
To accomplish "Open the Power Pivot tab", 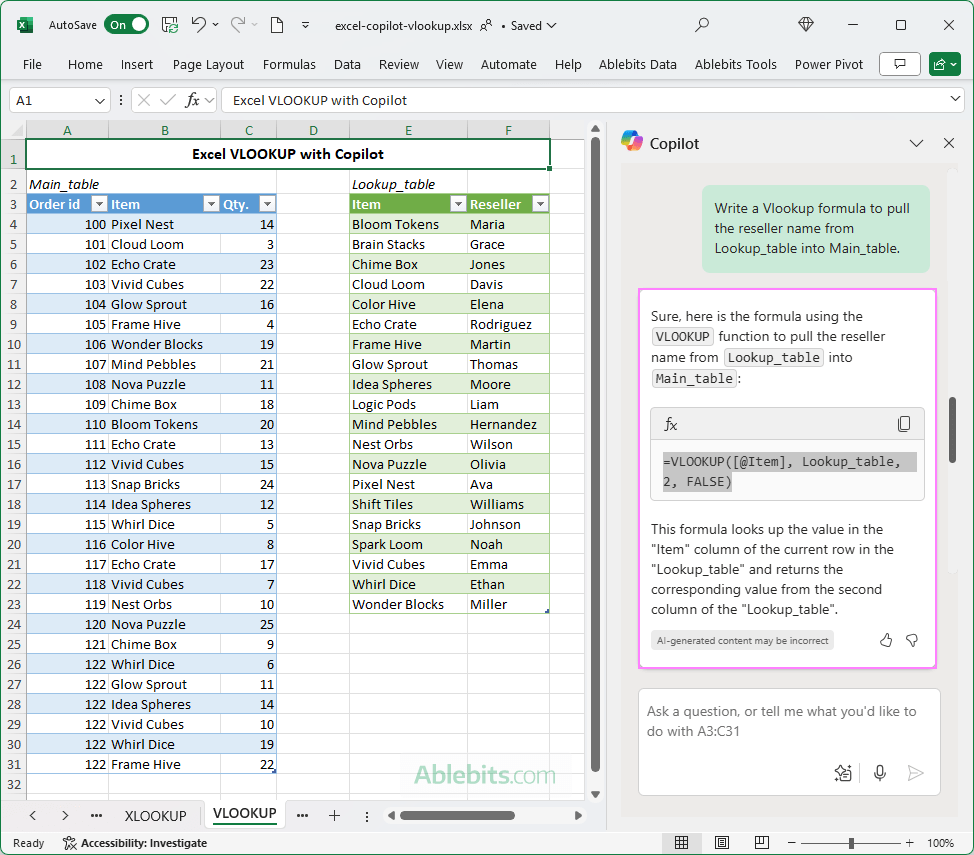I will click(x=829, y=65).
